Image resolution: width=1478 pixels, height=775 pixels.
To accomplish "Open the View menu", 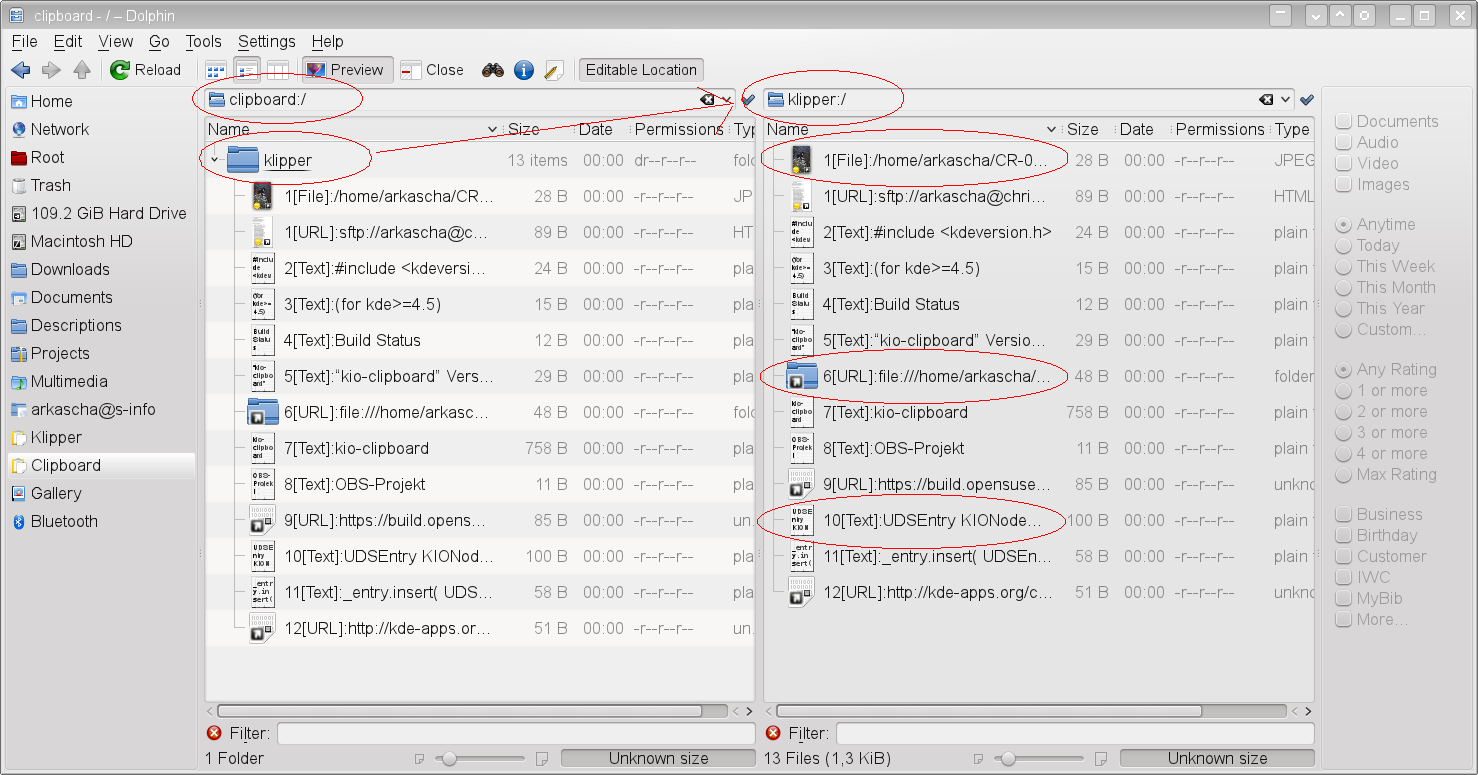I will [116, 42].
